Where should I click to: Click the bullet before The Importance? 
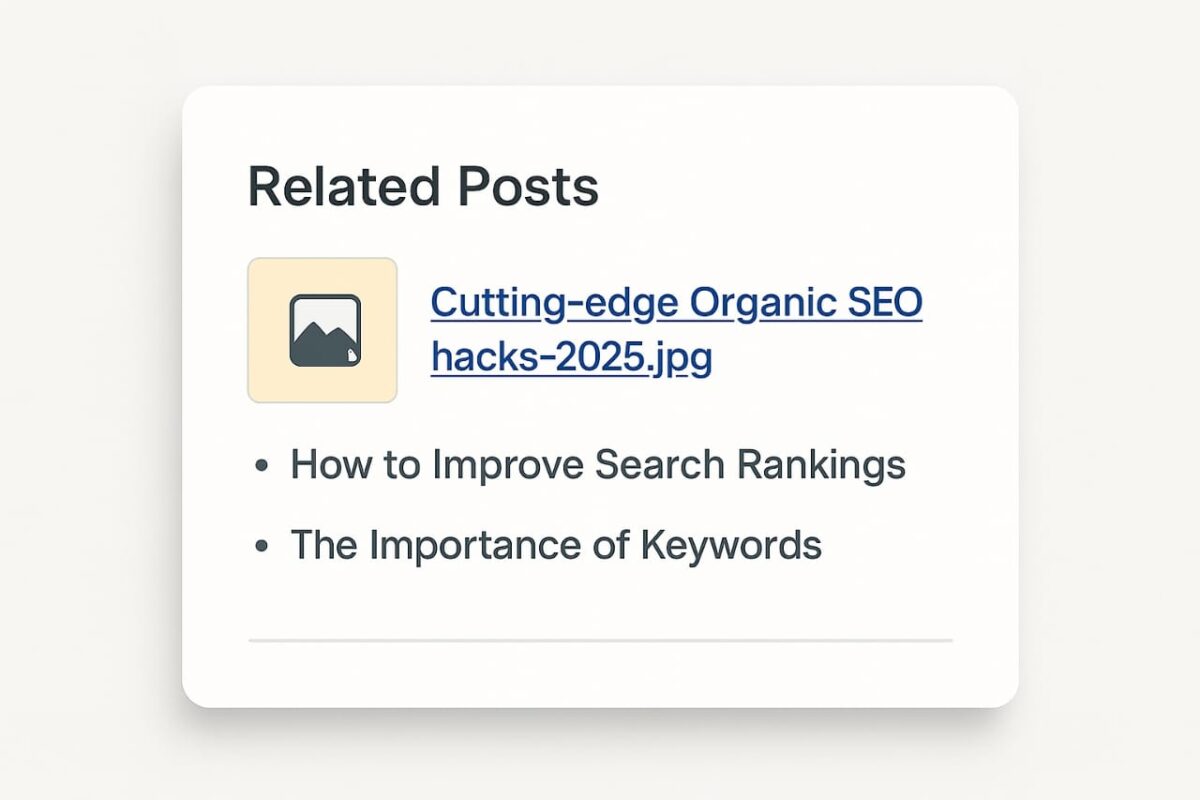pos(262,546)
